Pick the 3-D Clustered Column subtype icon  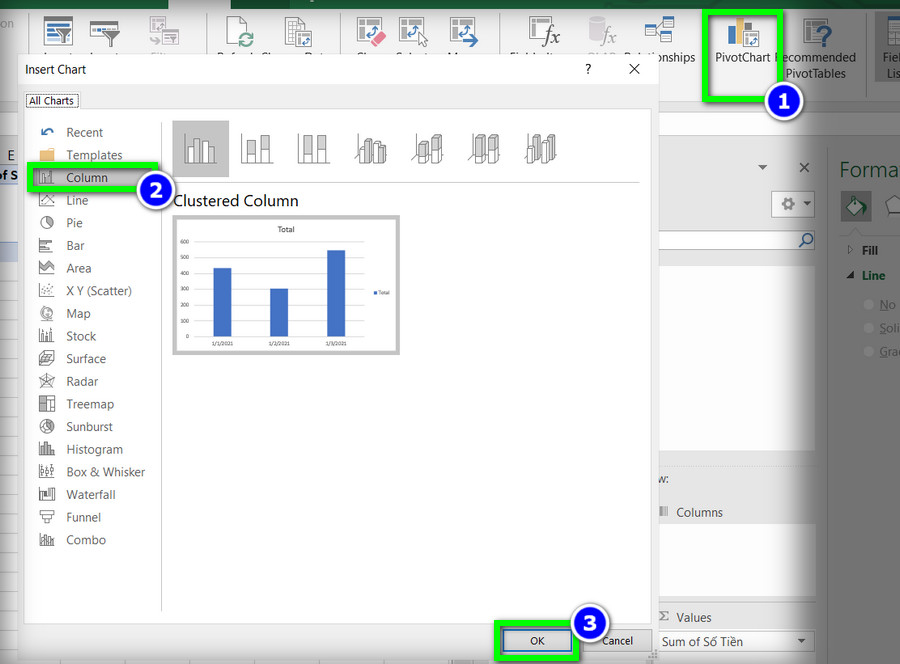point(370,149)
